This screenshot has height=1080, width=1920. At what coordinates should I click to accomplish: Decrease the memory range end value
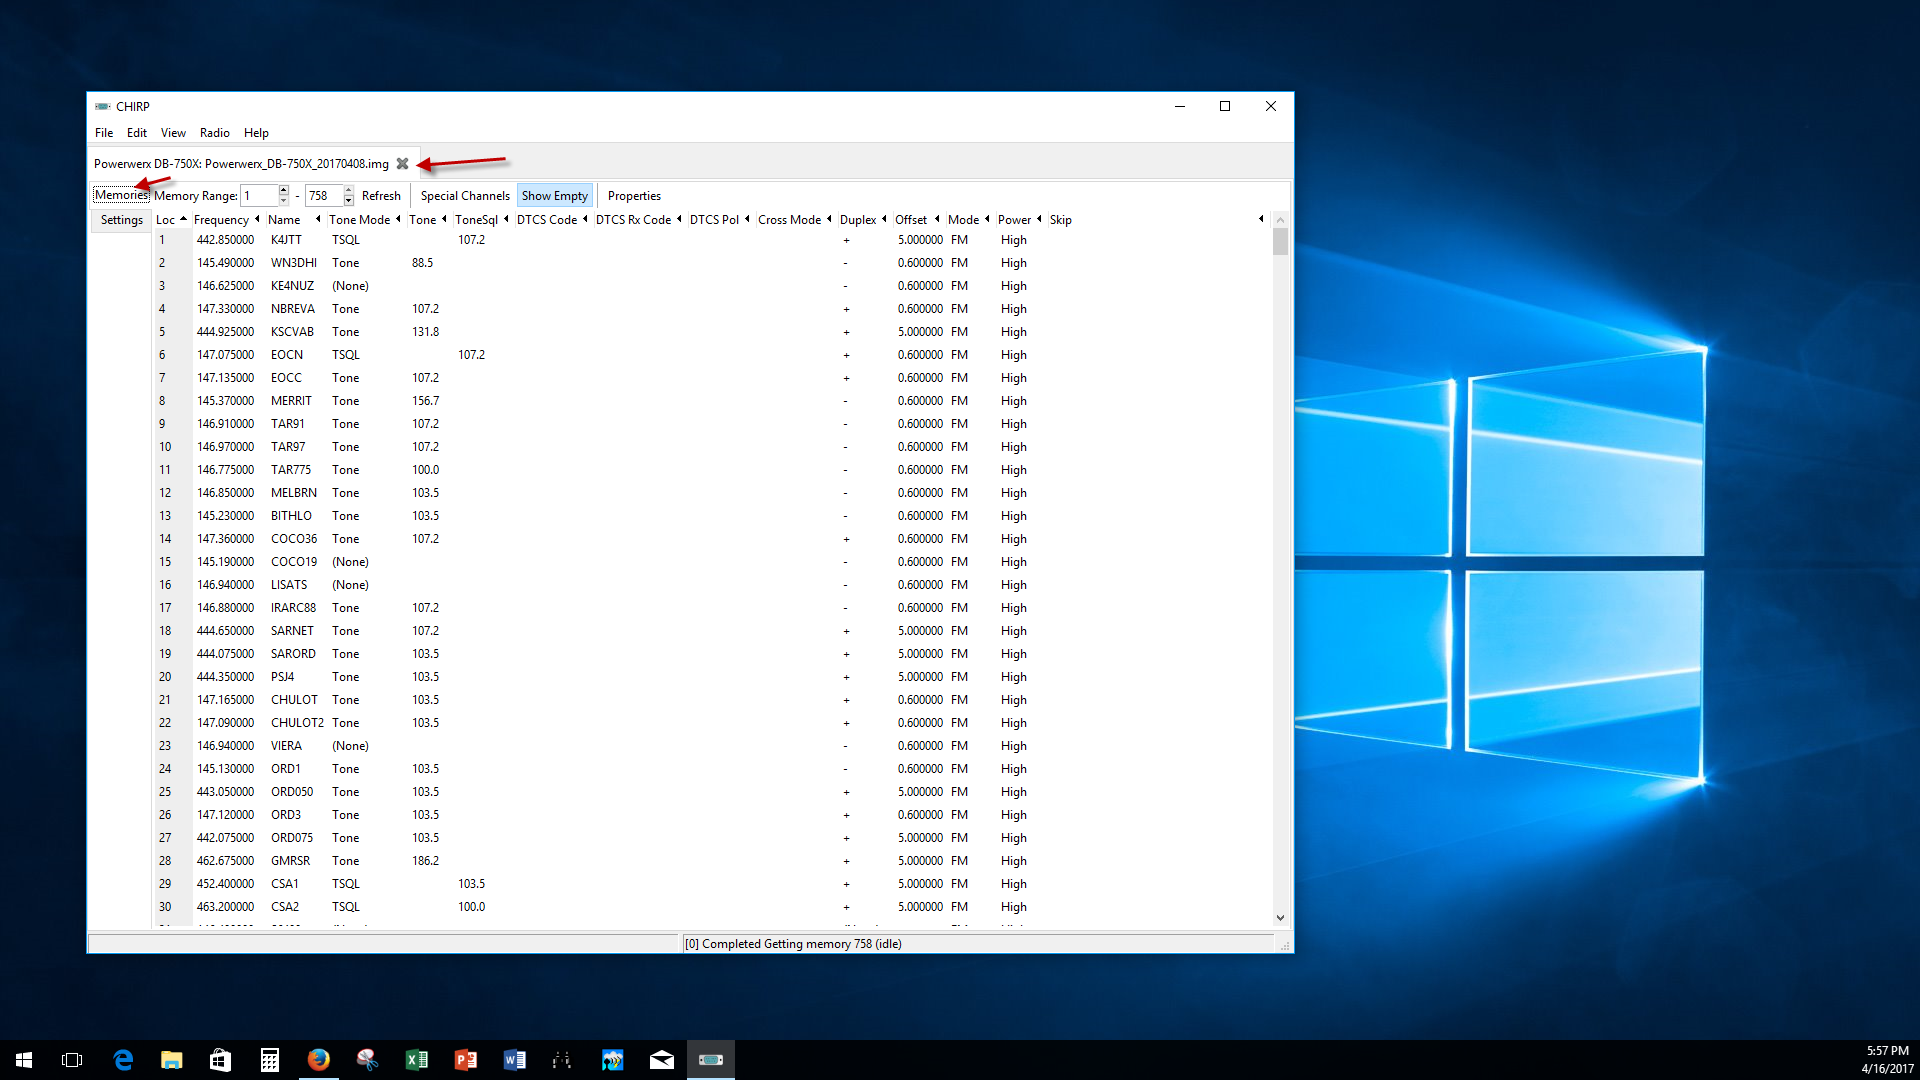349,201
